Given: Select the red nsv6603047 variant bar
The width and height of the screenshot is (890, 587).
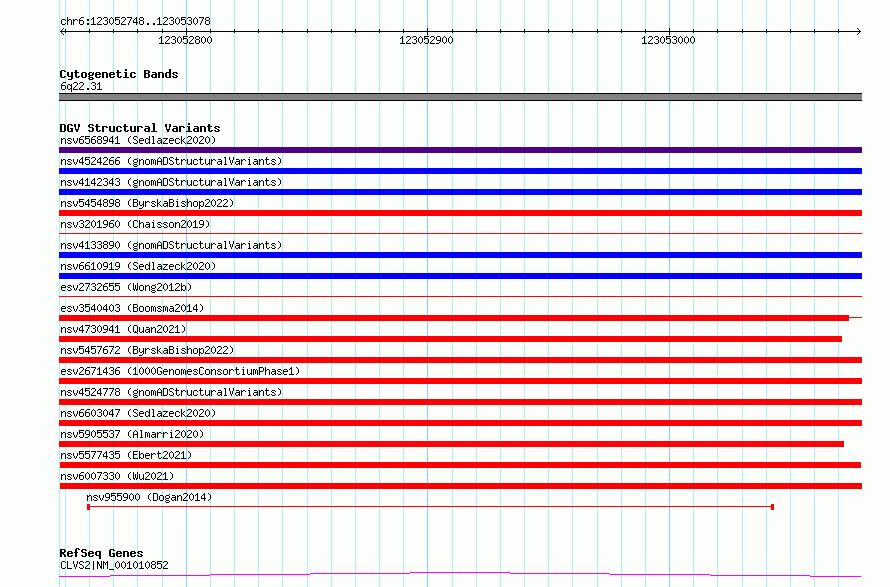Looking at the screenshot, I should pos(460,423).
